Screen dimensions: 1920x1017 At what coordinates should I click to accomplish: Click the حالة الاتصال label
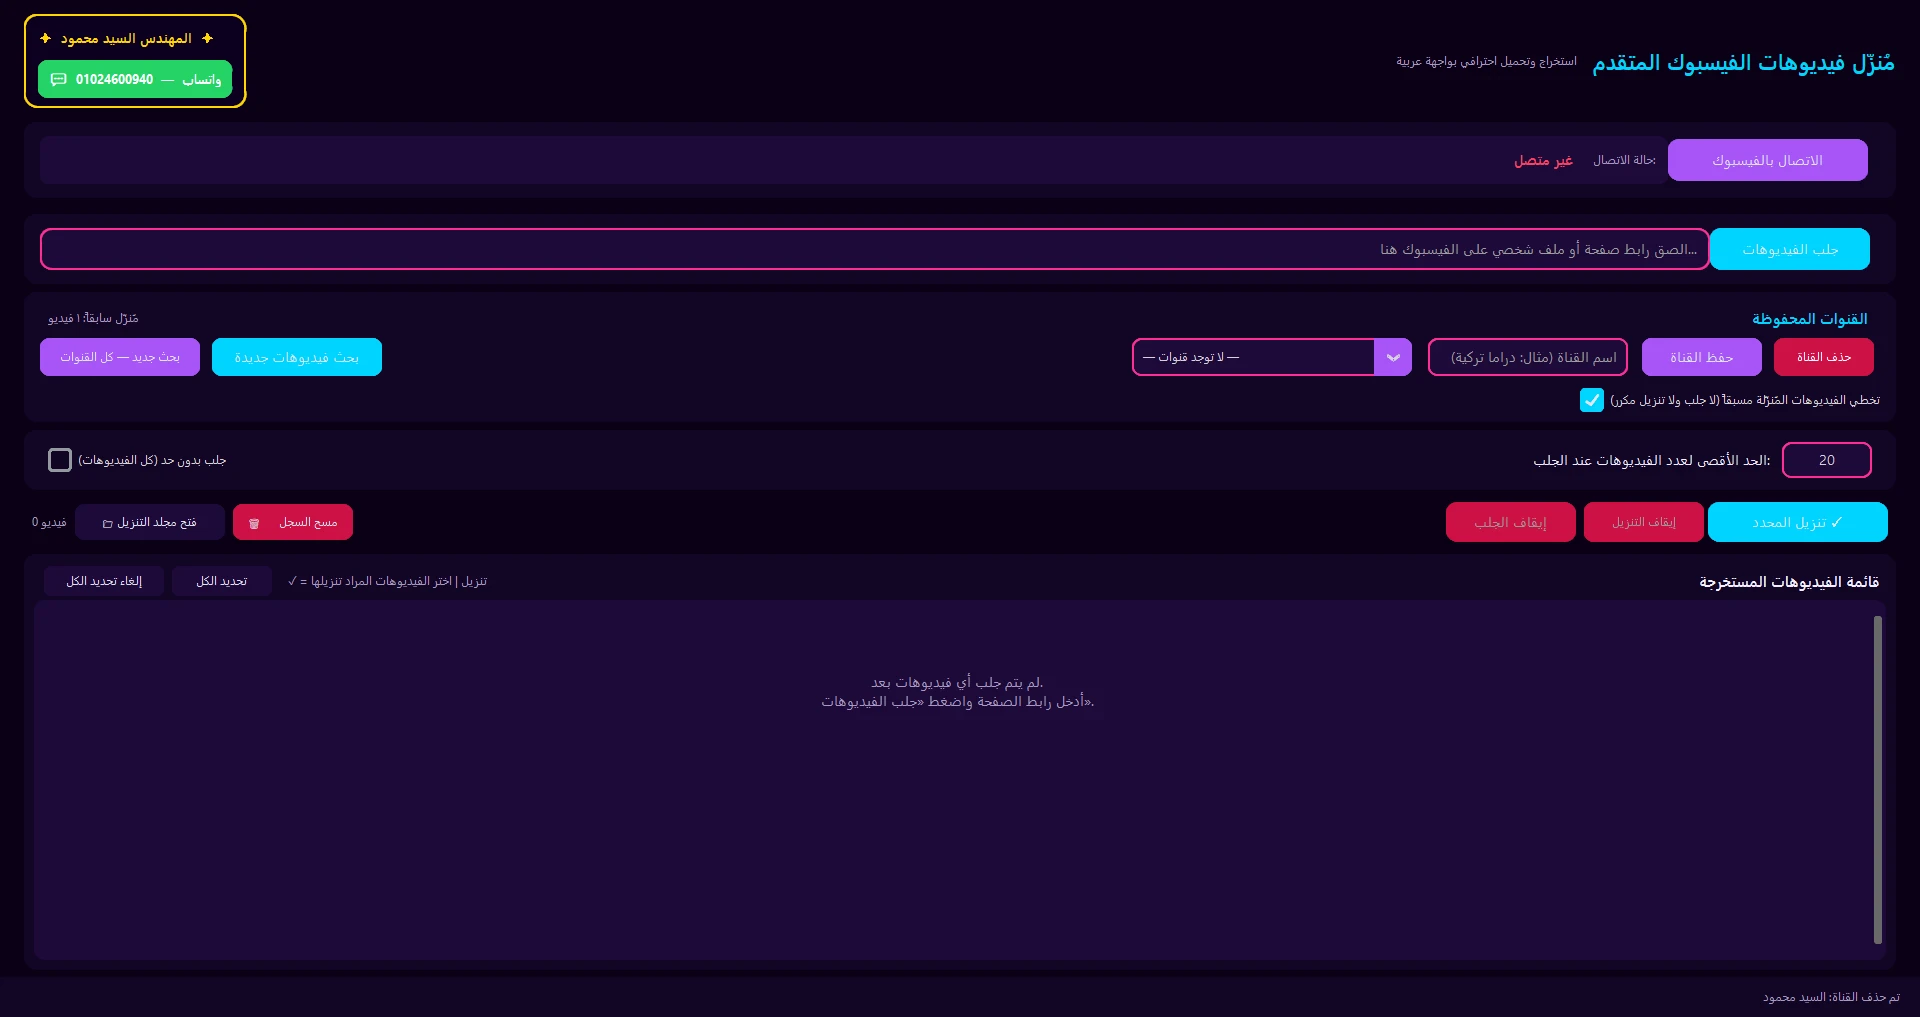[x=1624, y=160]
